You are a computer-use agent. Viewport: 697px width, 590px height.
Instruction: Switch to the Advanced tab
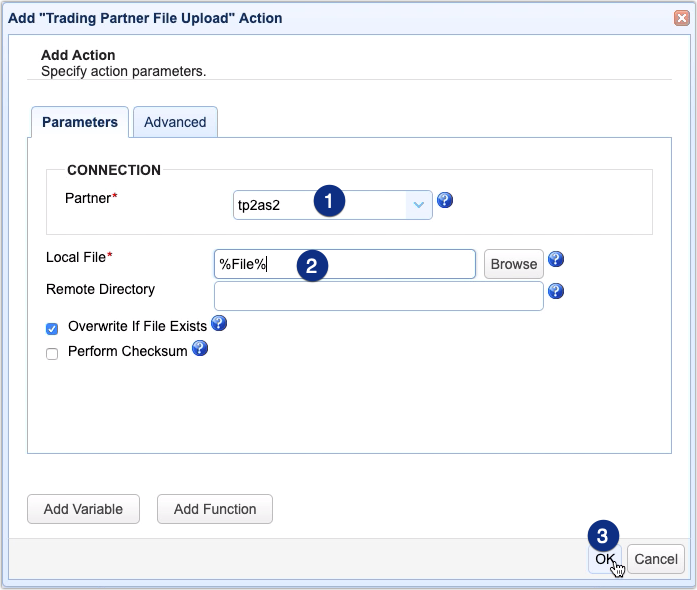tap(175, 122)
